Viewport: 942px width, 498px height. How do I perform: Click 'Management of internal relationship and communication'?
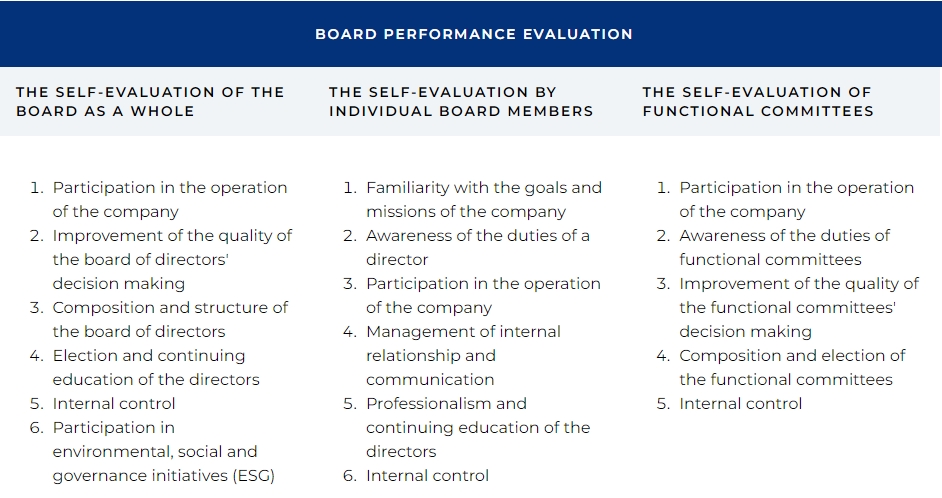tap(463, 356)
